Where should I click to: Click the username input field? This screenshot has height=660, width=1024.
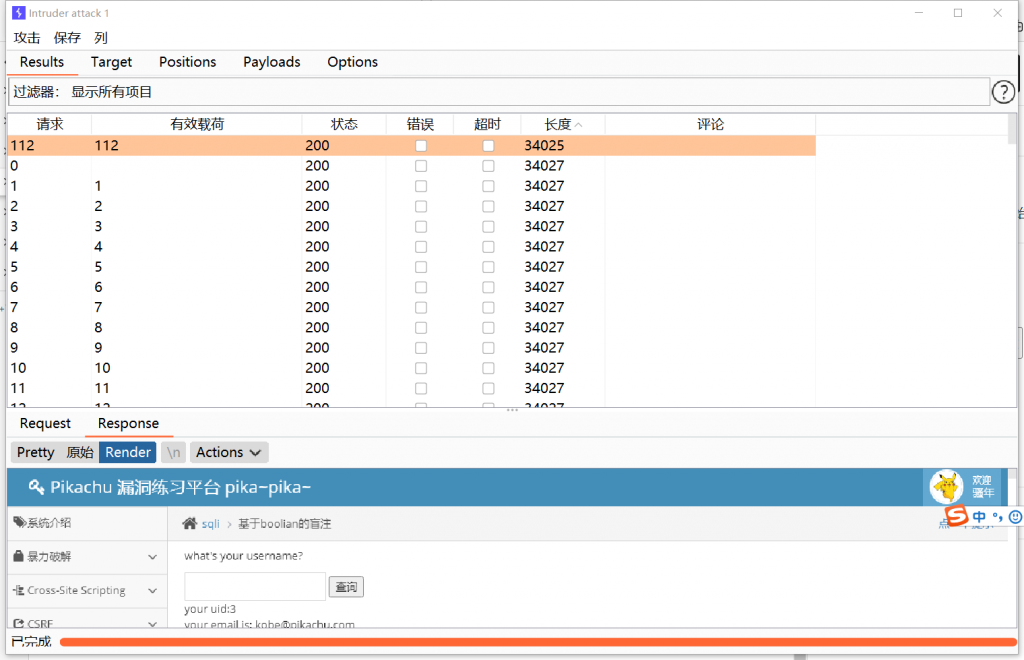coord(255,586)
